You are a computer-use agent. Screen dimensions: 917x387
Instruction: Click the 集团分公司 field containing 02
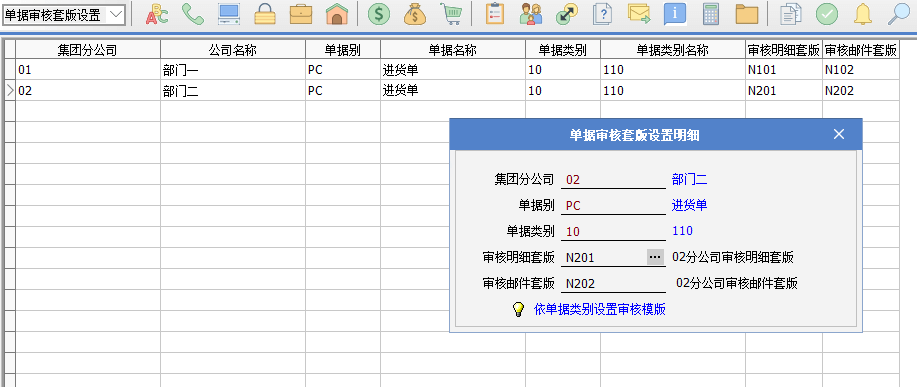pos(613,179)
